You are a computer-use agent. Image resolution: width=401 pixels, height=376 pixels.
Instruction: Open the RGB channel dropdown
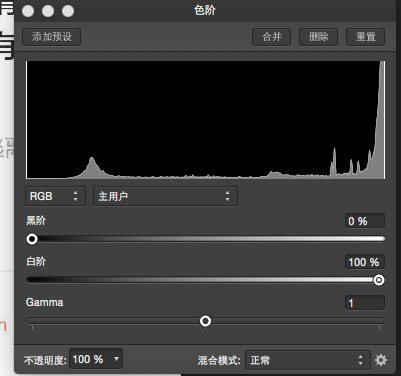tap(55, 196)
